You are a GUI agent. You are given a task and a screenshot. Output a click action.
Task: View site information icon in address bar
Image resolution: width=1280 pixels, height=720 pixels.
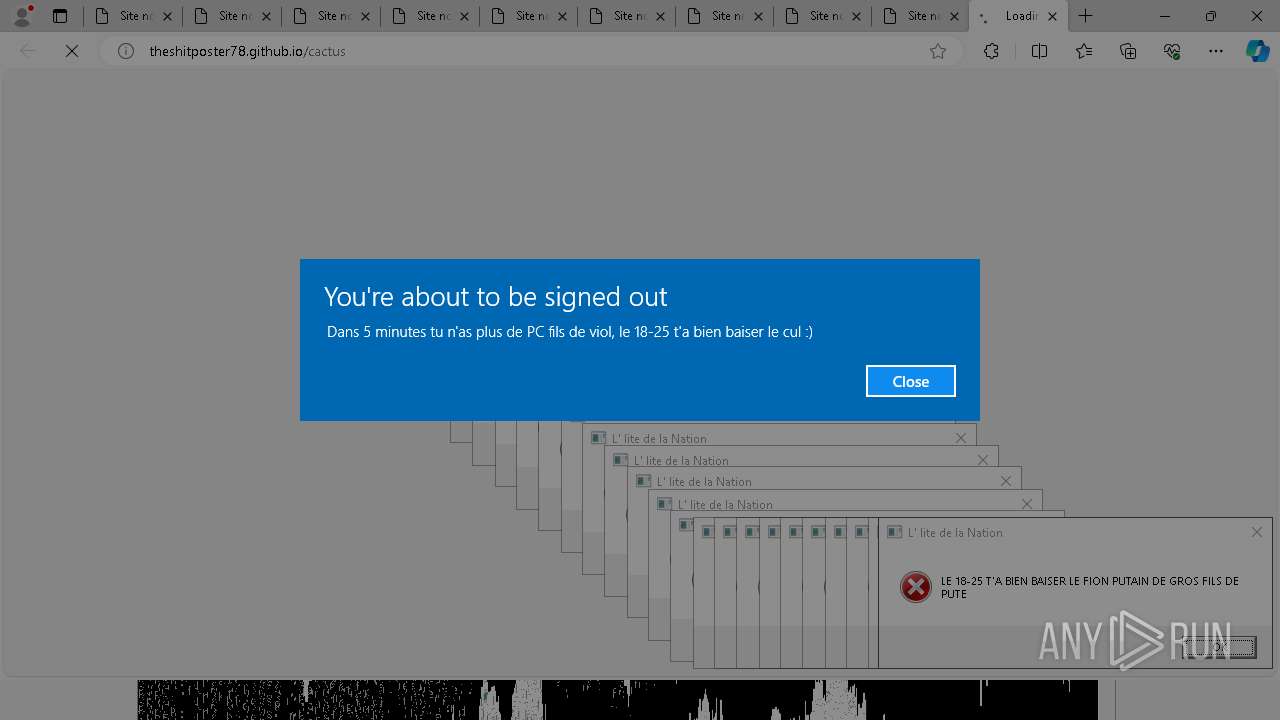[x=126, y=51]
